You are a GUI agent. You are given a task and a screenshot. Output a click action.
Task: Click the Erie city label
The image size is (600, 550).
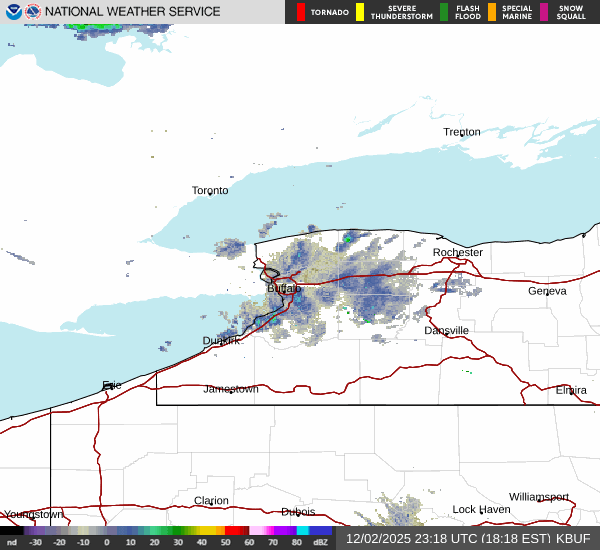pyautogui.click(x=110, y=385)
